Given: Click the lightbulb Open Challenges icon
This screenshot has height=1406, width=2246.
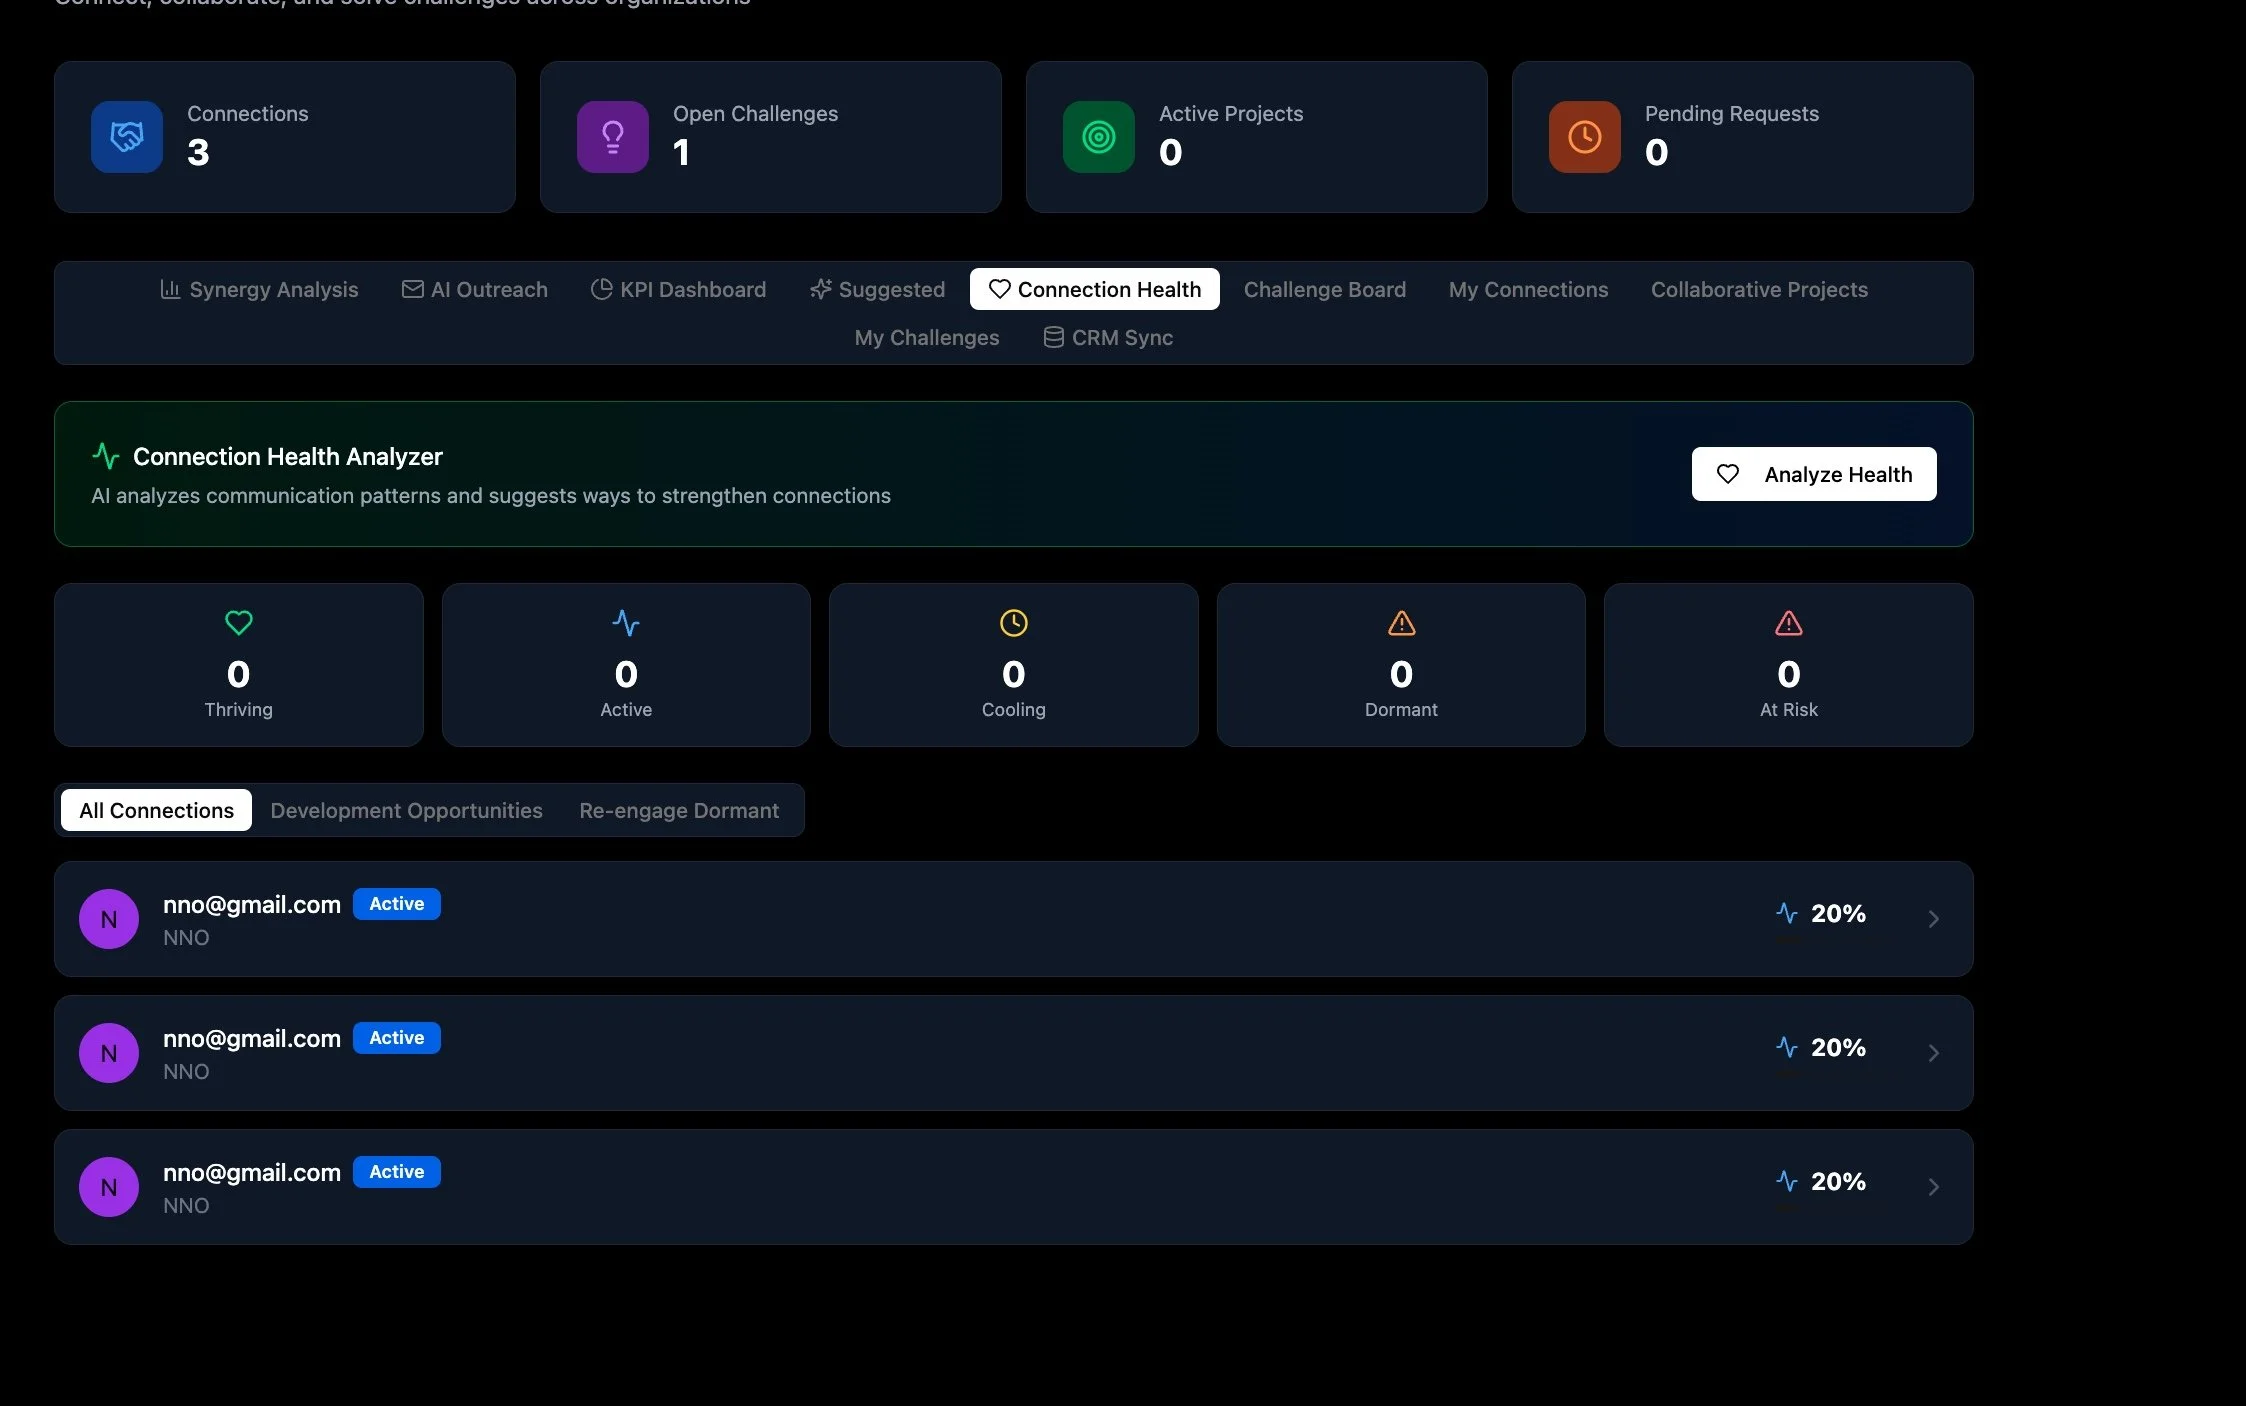Looking at the screenshot, I should coord(613,137).
